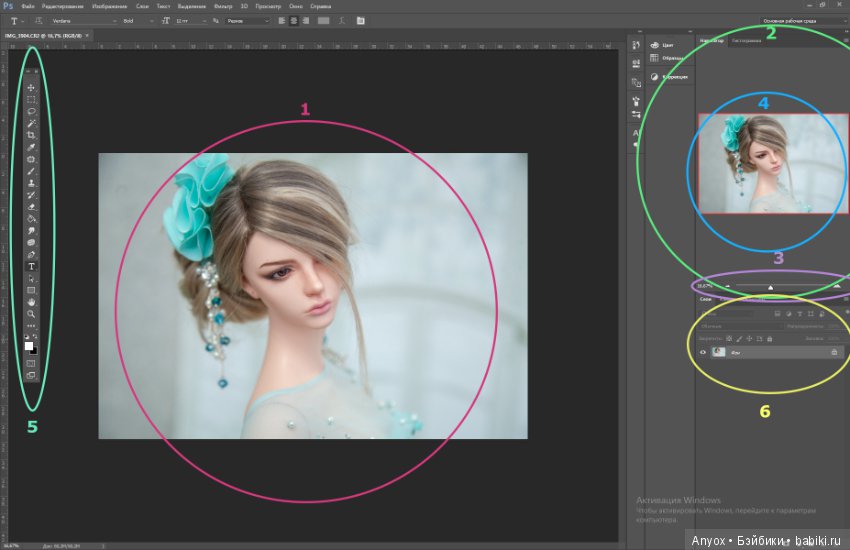Toggle visibility eye of the layer
This screenshot has width=850, height=550.
pyautogui.click(x=703, y=352)
